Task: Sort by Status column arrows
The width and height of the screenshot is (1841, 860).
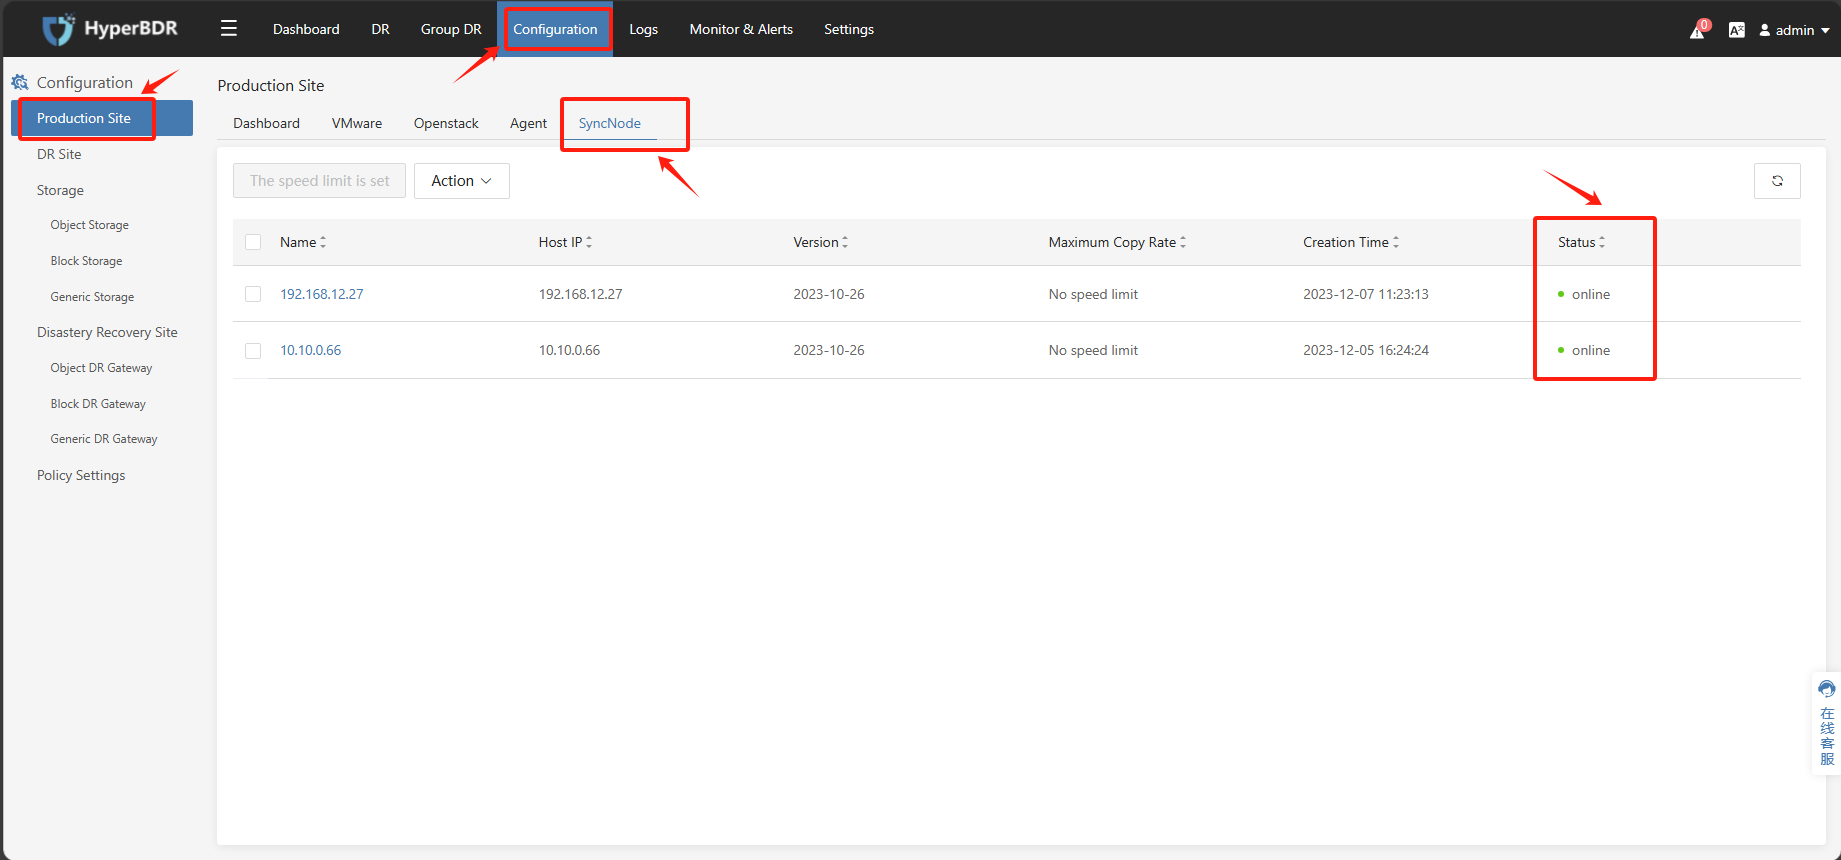Action: click(x=1602, y=242)
